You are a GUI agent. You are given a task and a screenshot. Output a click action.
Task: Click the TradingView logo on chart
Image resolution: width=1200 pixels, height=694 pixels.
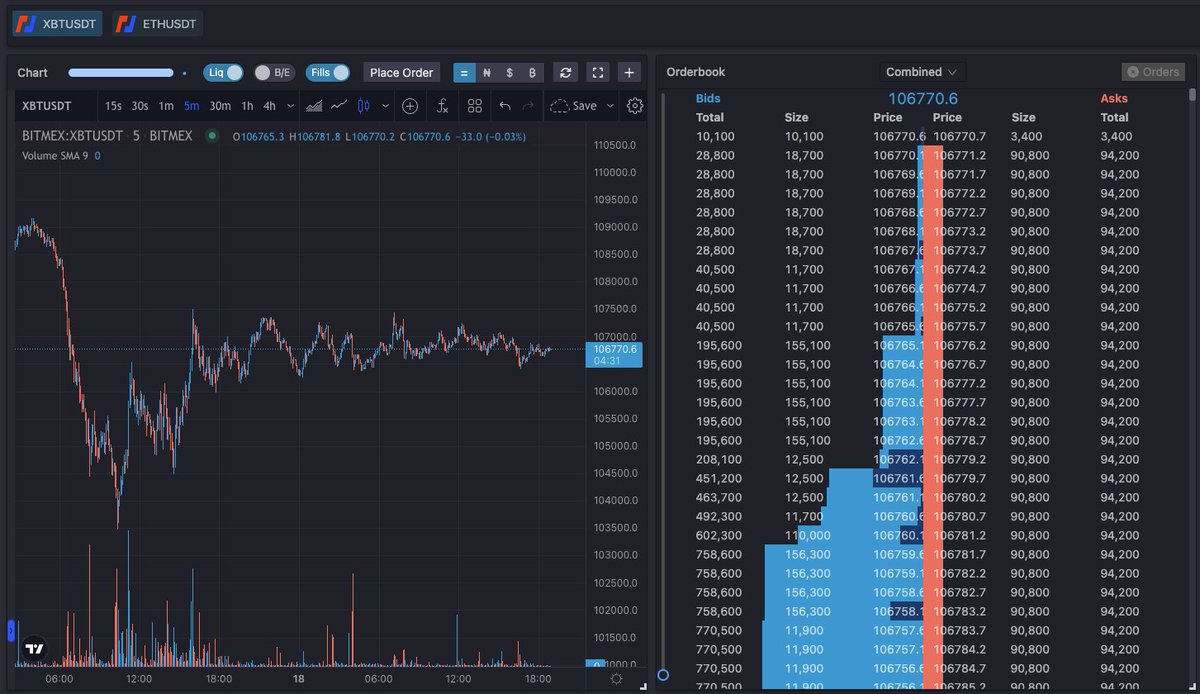35,648
